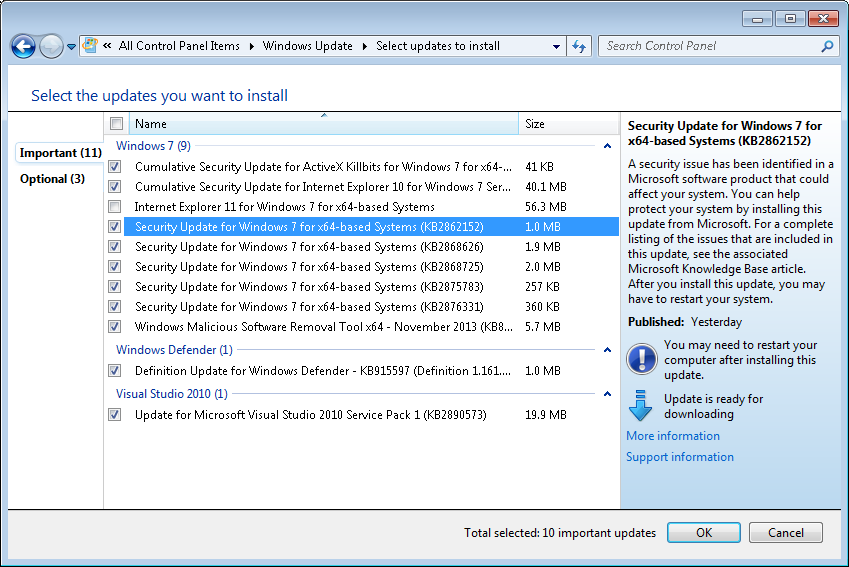849x567 pixels.
Task: Click the blue download arrow icon
Action: click(x=640, y=405)
